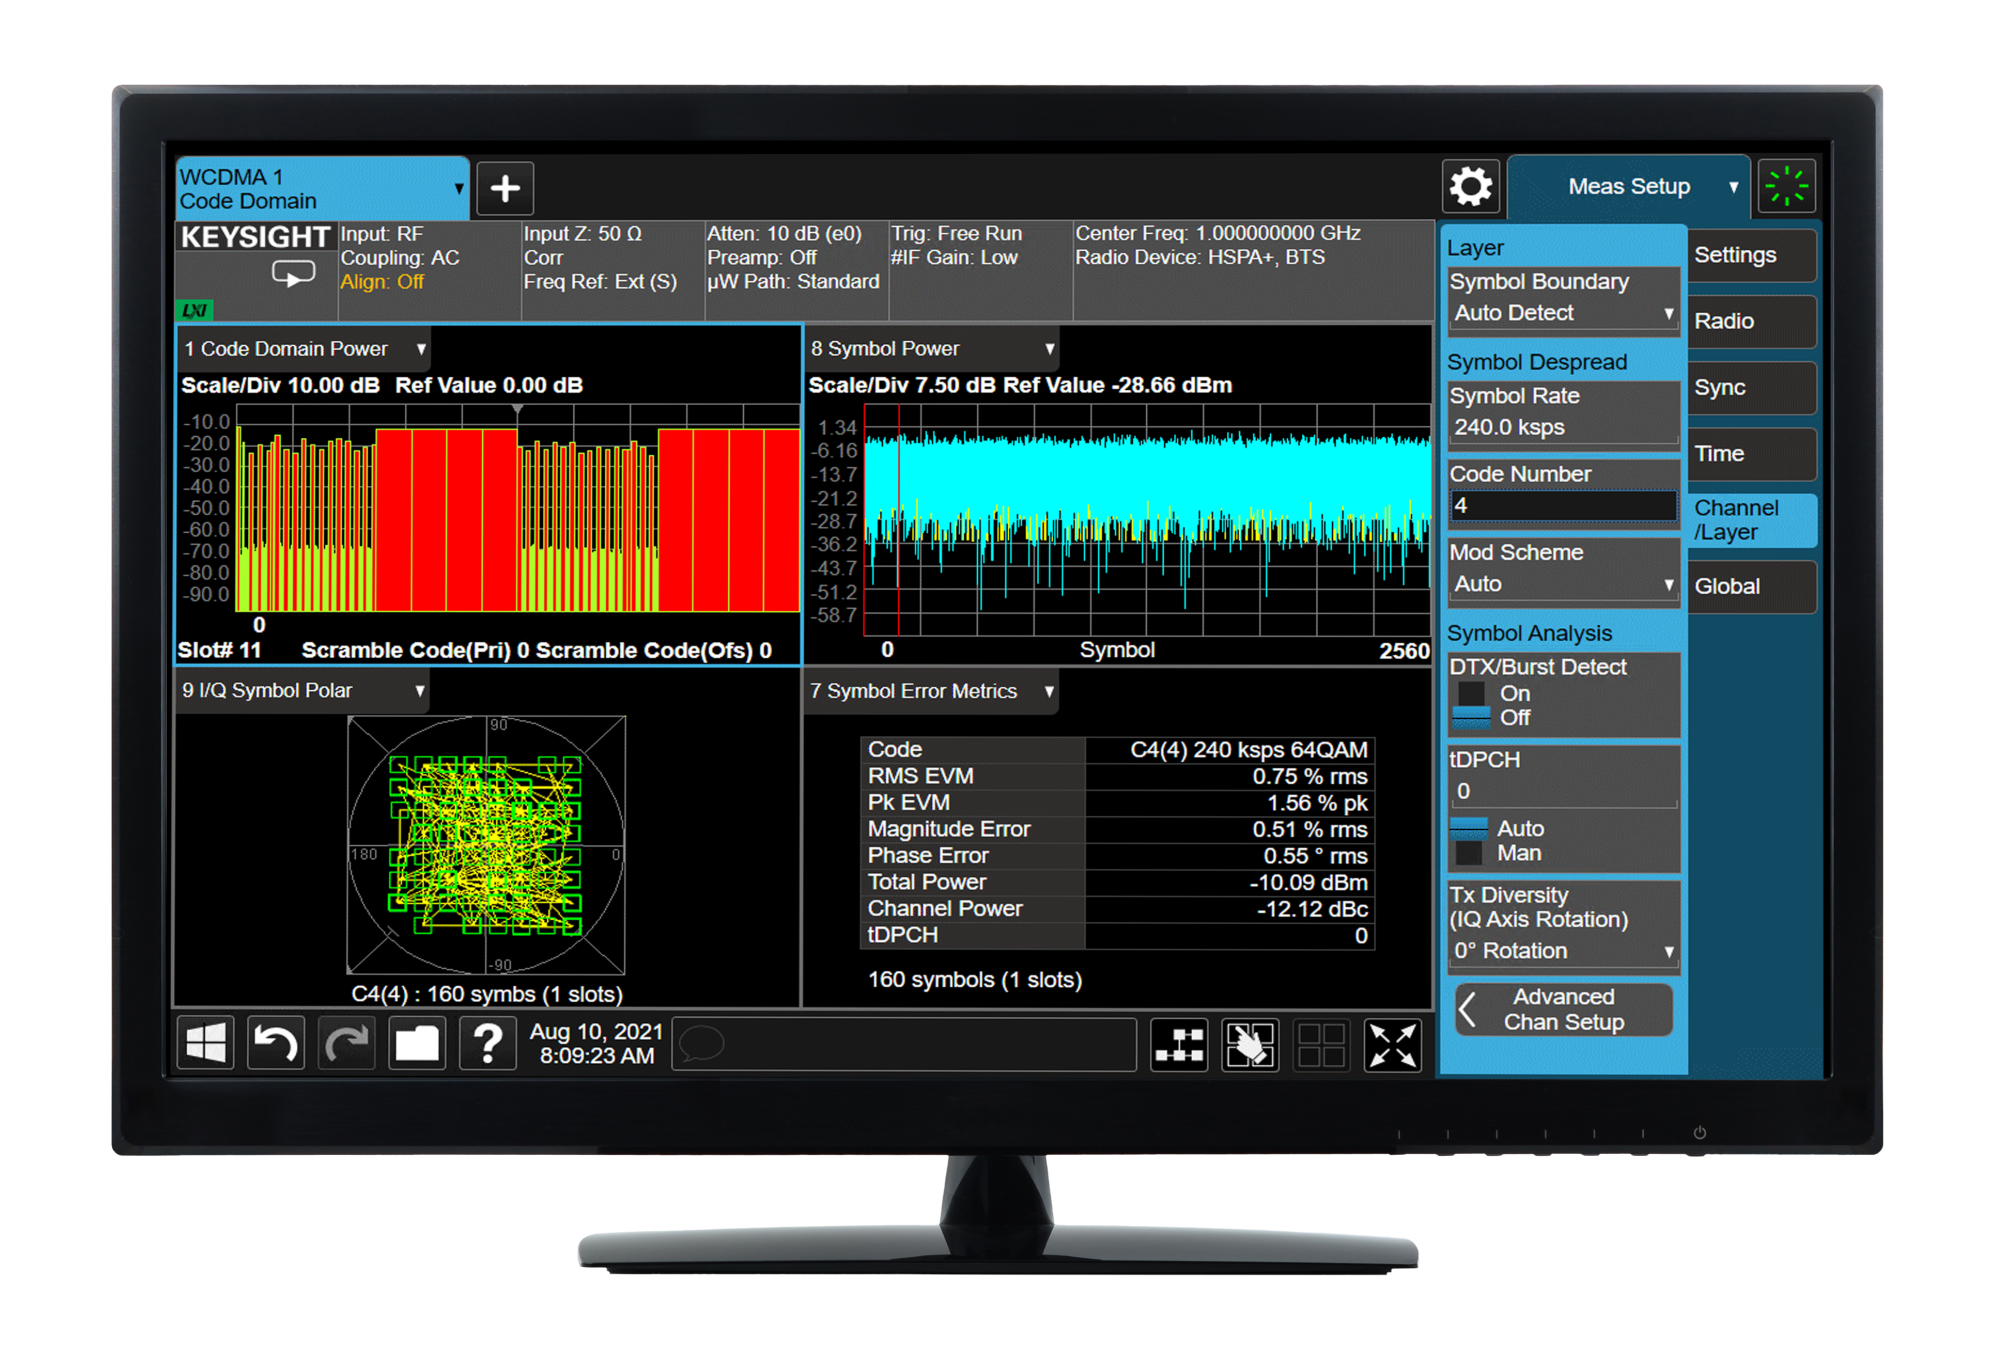Toggle full screen with the arrows icon
The height and width of the screenshot is (1361, 2000).
1392,1045
